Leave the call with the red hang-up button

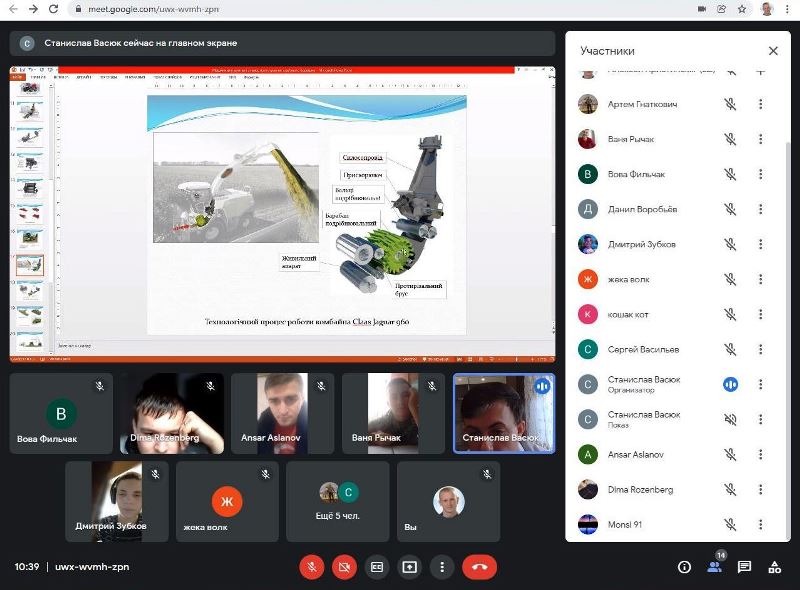(480, 567)
